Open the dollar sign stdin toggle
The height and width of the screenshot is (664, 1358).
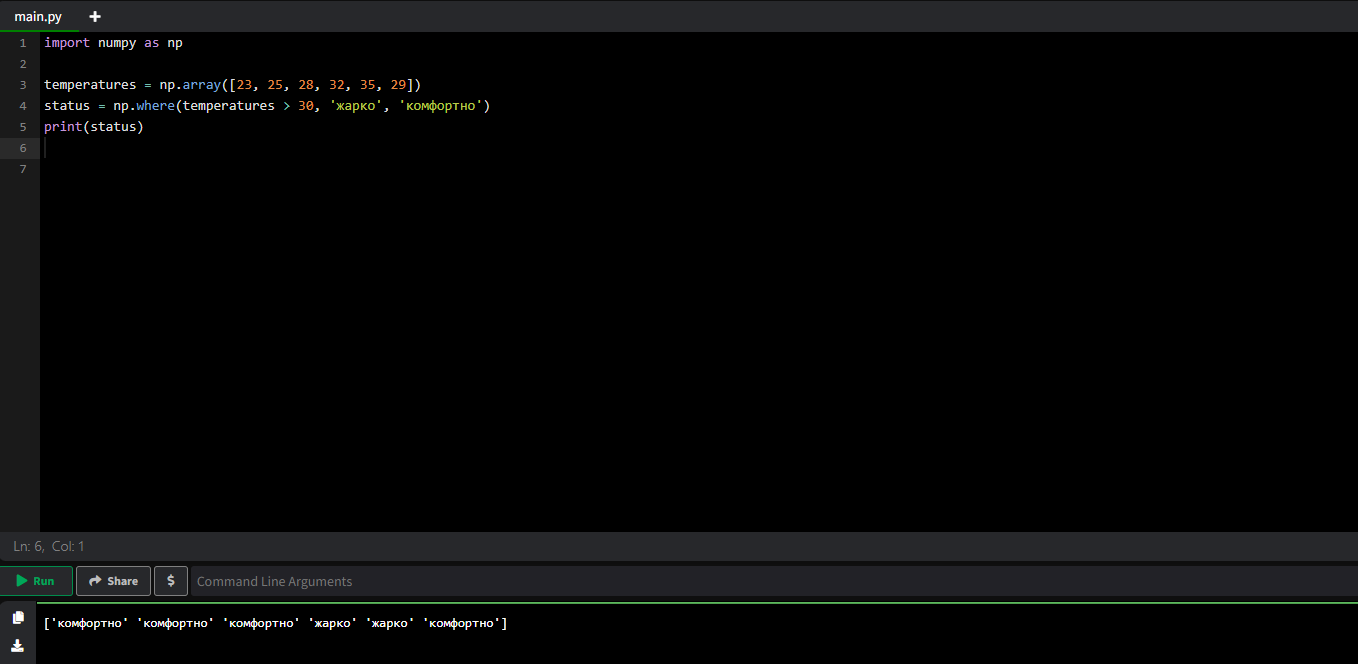[171, 581]
